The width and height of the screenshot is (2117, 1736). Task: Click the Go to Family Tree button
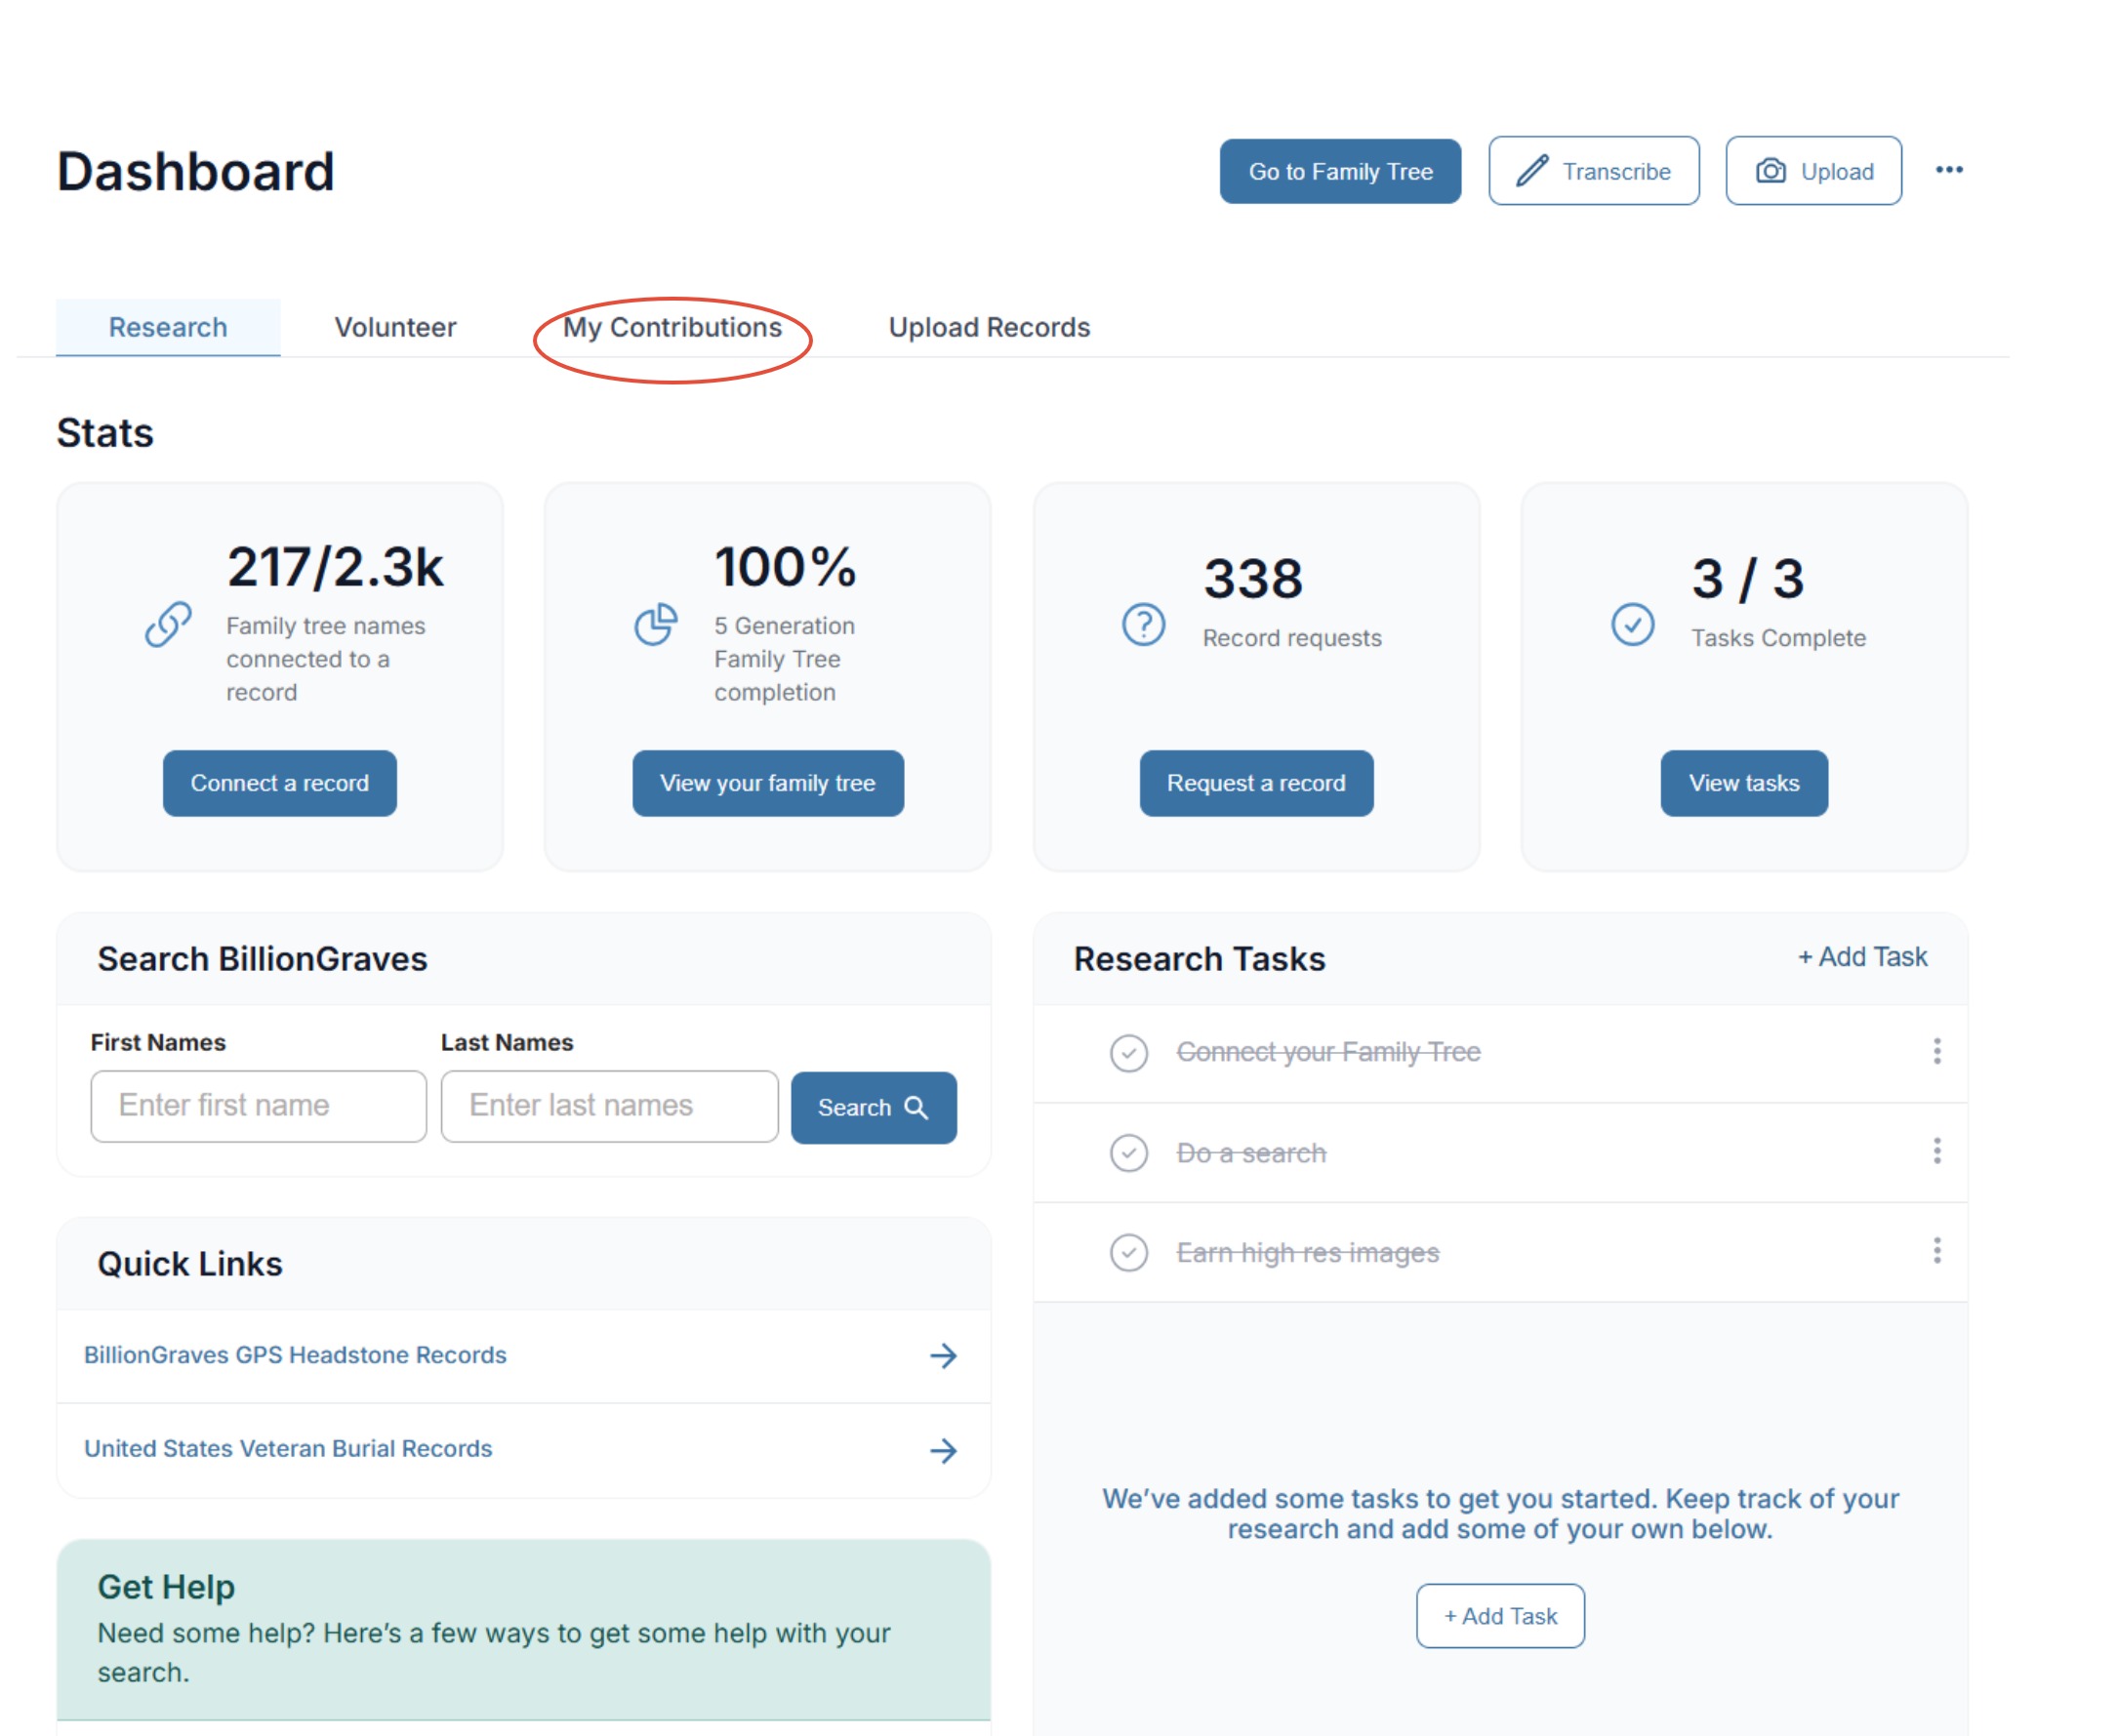[x=1339, y=171]
